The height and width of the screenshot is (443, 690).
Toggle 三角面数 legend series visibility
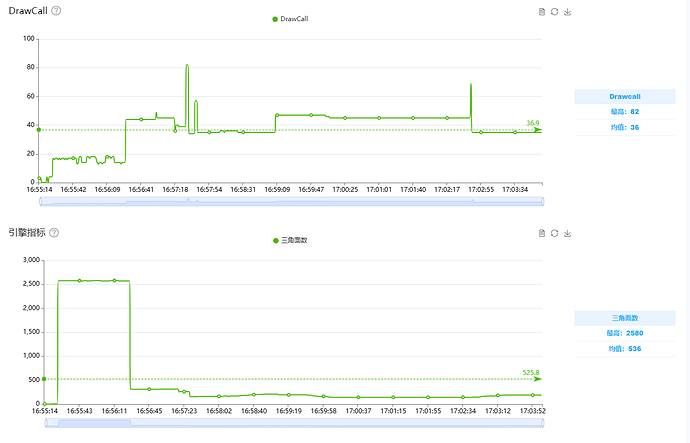pos(290,240)
